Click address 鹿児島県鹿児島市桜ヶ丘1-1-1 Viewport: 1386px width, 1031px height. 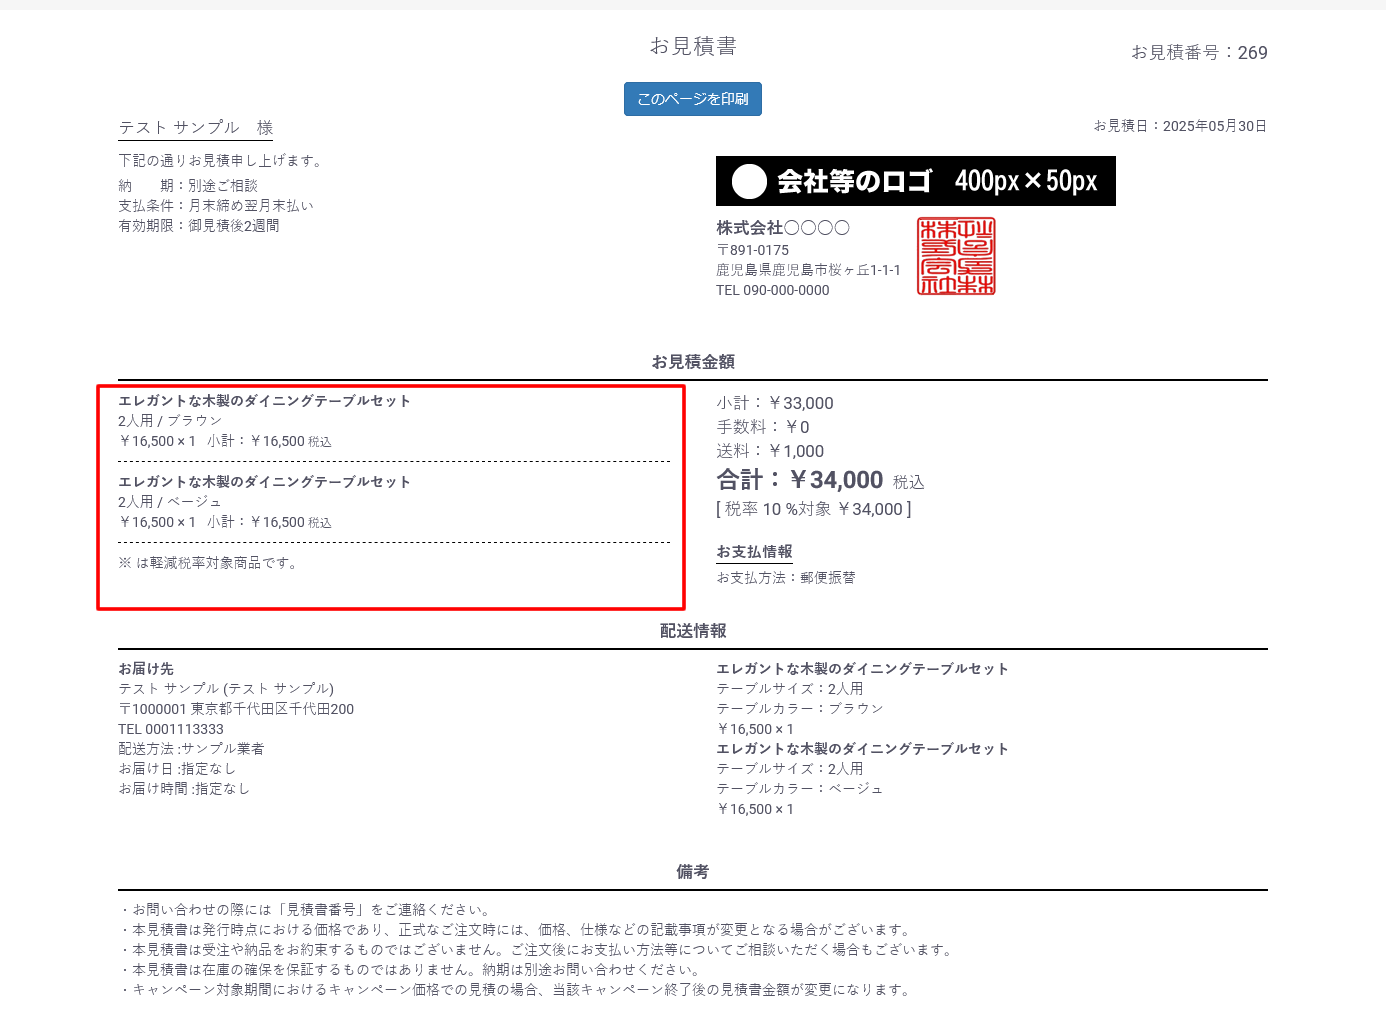[x=808, y=270]
